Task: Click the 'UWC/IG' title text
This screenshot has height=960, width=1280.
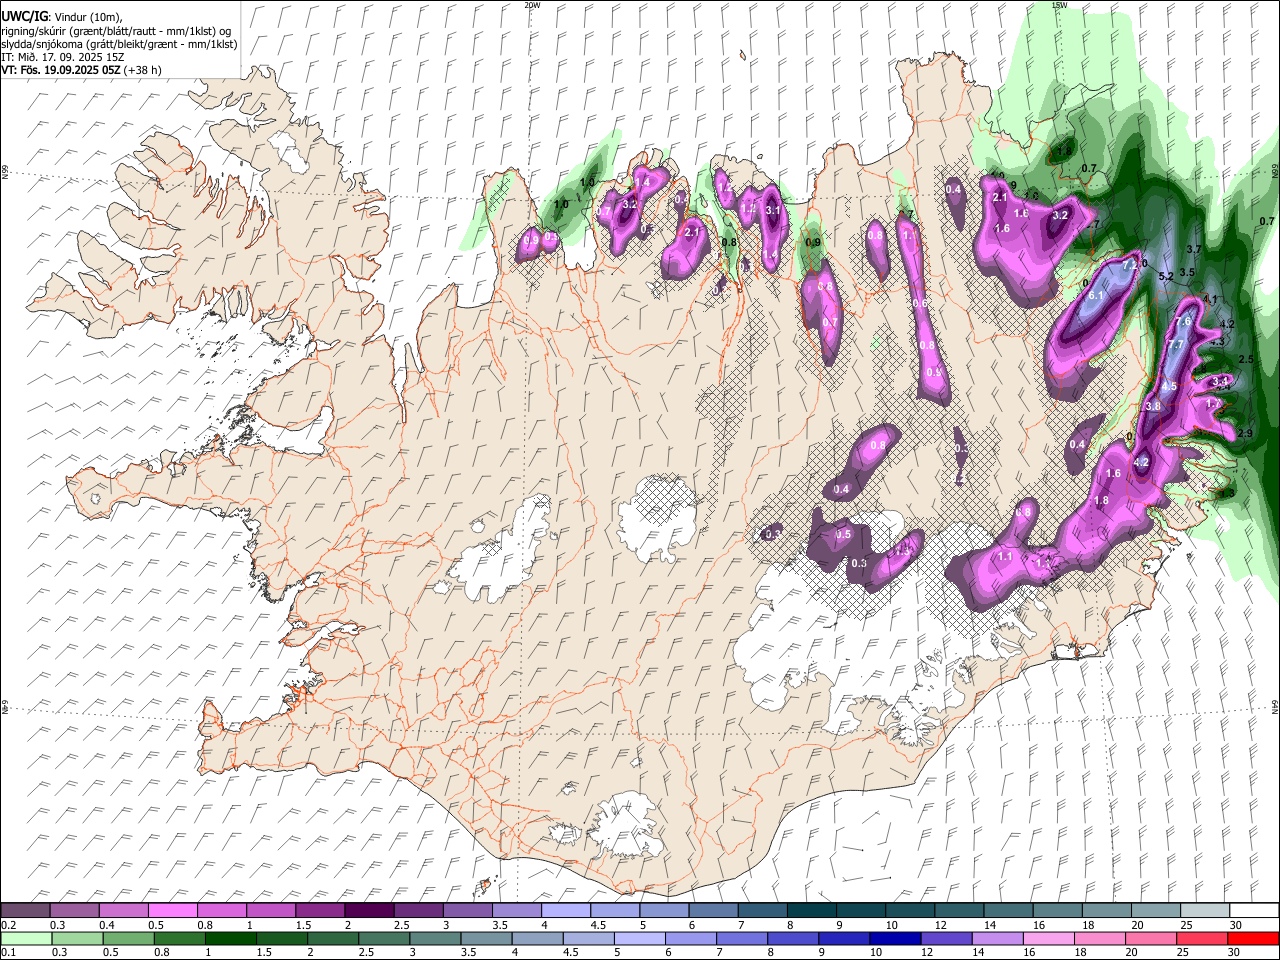Action: pyautogui.click(x=23, y=17)
